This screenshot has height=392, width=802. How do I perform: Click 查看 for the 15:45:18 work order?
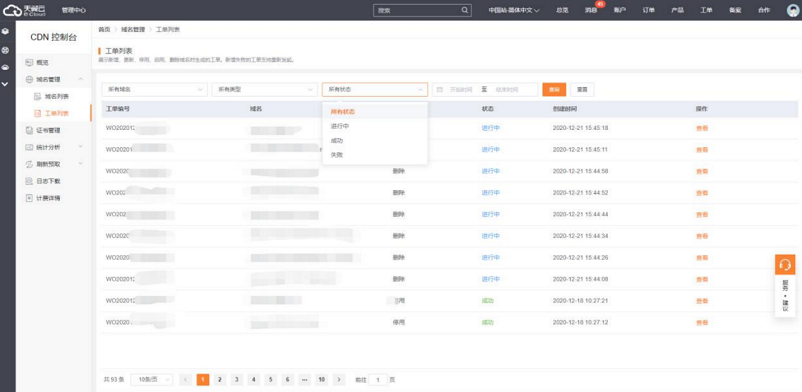tap(702, 128)
